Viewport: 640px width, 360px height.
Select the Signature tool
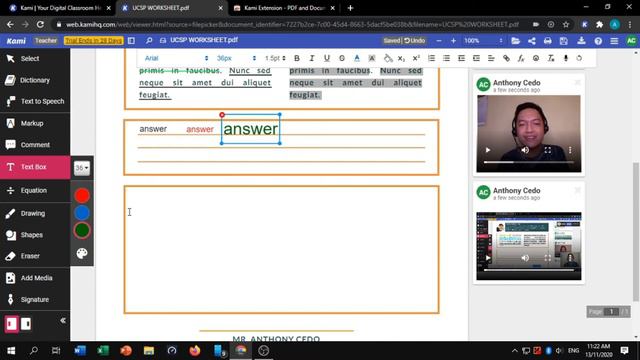pos(35,300)
